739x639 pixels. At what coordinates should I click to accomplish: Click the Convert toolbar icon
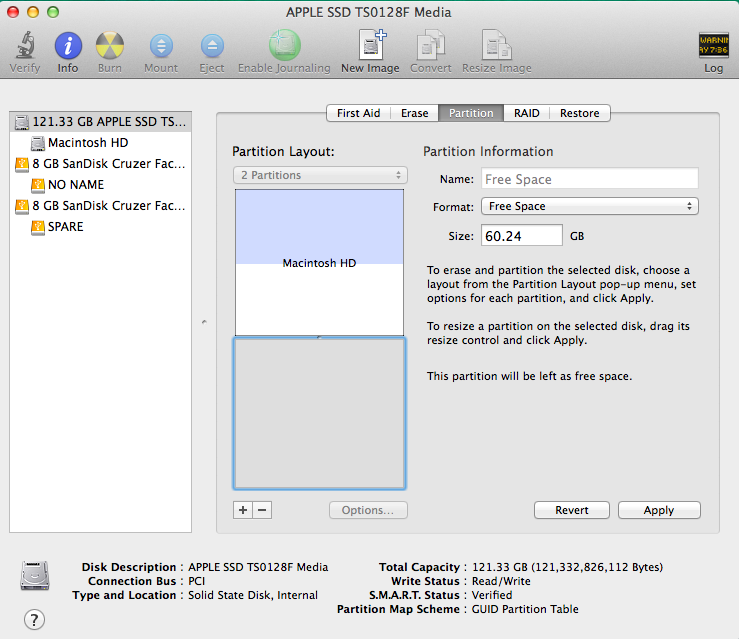pos(431,46)
